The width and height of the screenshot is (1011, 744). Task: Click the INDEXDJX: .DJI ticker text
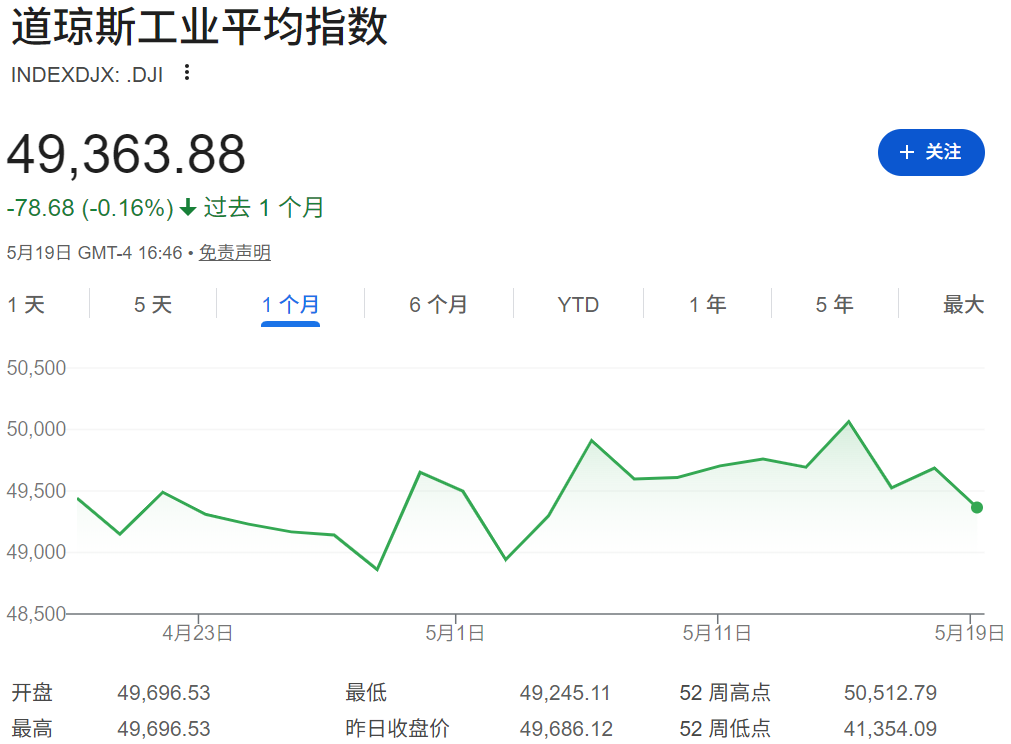(x=87, y=75)
